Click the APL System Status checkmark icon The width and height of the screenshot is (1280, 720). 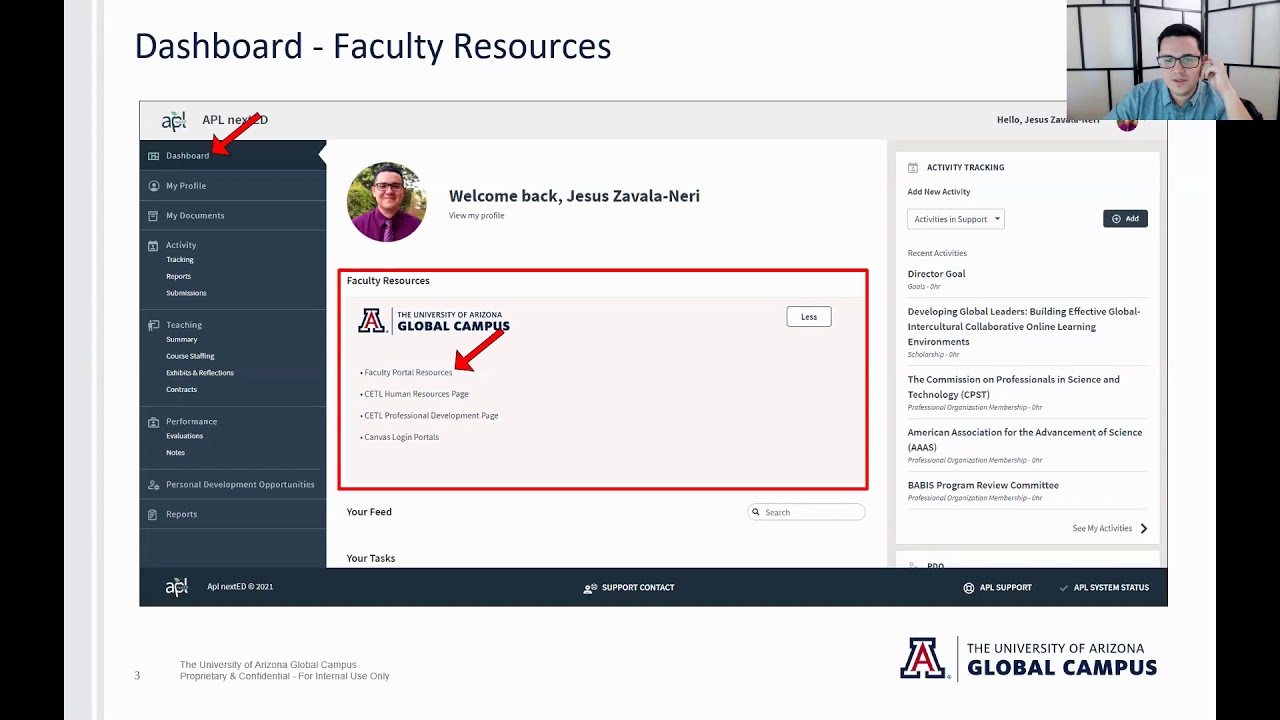click(x=1064, y=588)
